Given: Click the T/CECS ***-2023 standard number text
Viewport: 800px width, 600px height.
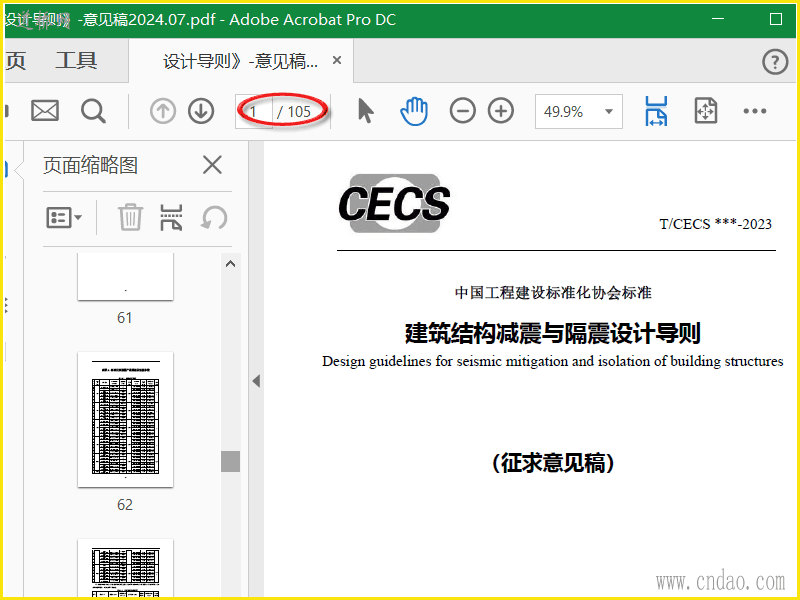Looking at the screenshot, I should [x=715, y=224].
